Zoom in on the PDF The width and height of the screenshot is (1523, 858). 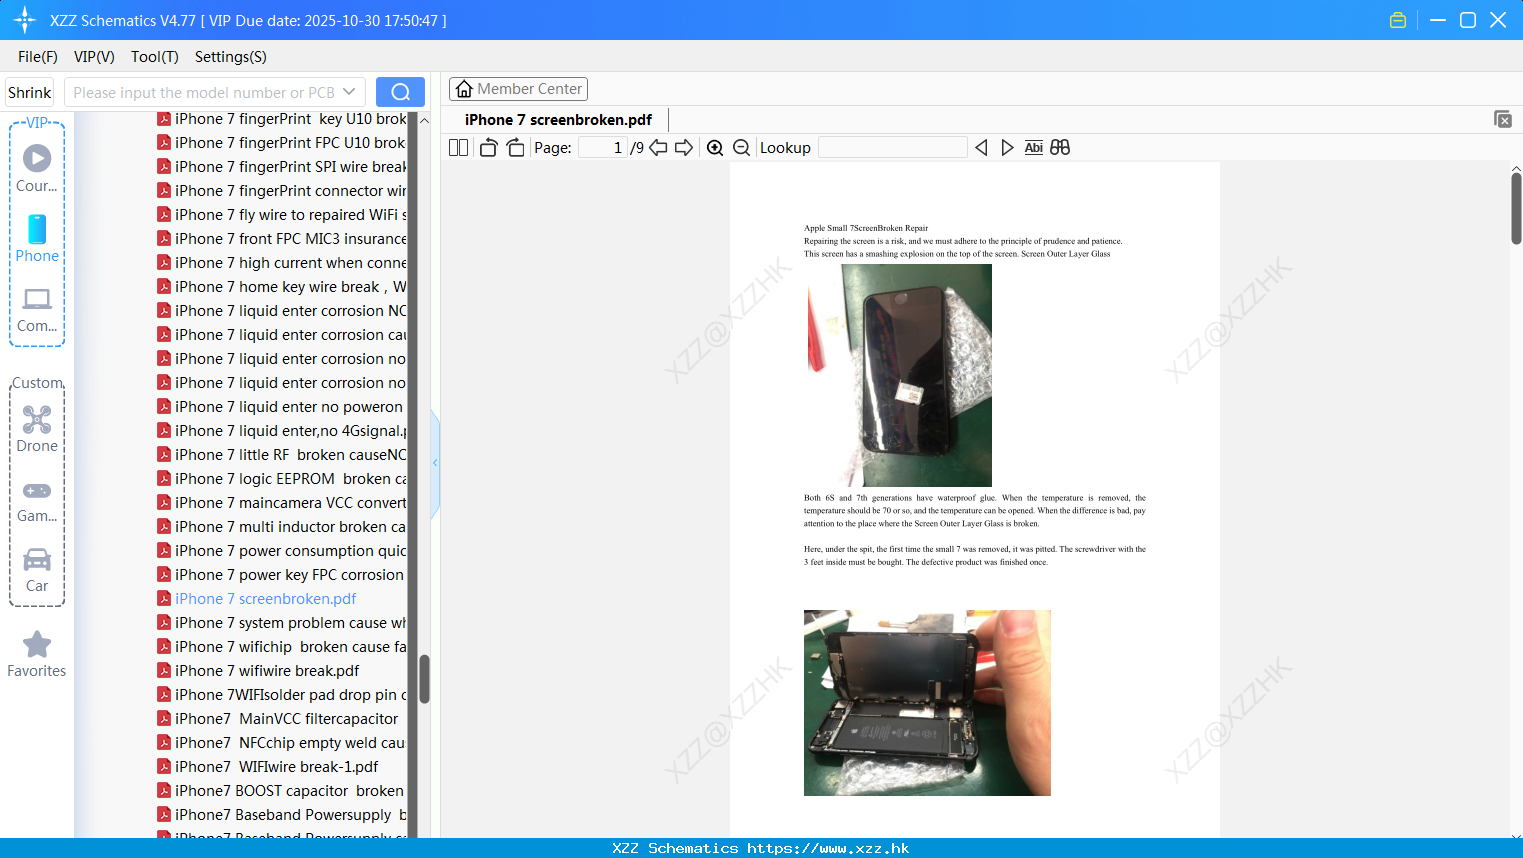[x=715, y=148]
